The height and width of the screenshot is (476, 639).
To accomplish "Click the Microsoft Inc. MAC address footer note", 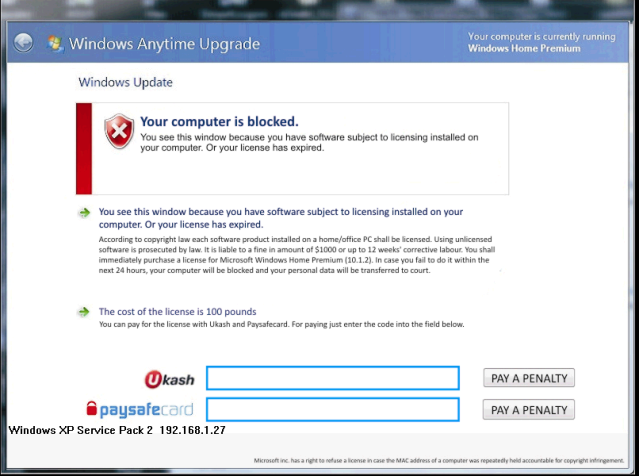I will [x=439, y=461].
